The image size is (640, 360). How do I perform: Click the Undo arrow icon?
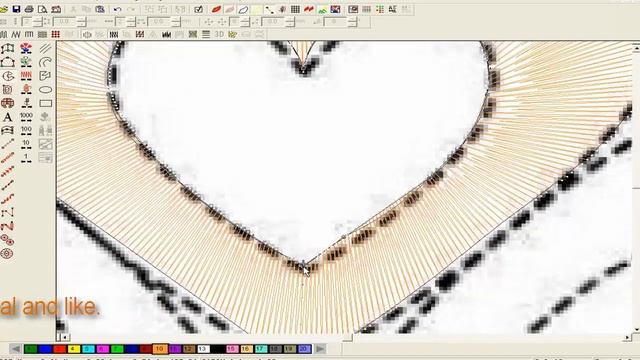coord(117,9)
